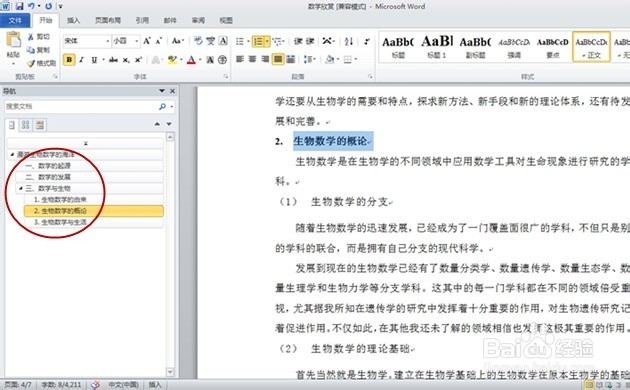Switch to the 页面布局 (Page Layout) tab
This screenshot has height=390, width=630.
pos(108,20)
